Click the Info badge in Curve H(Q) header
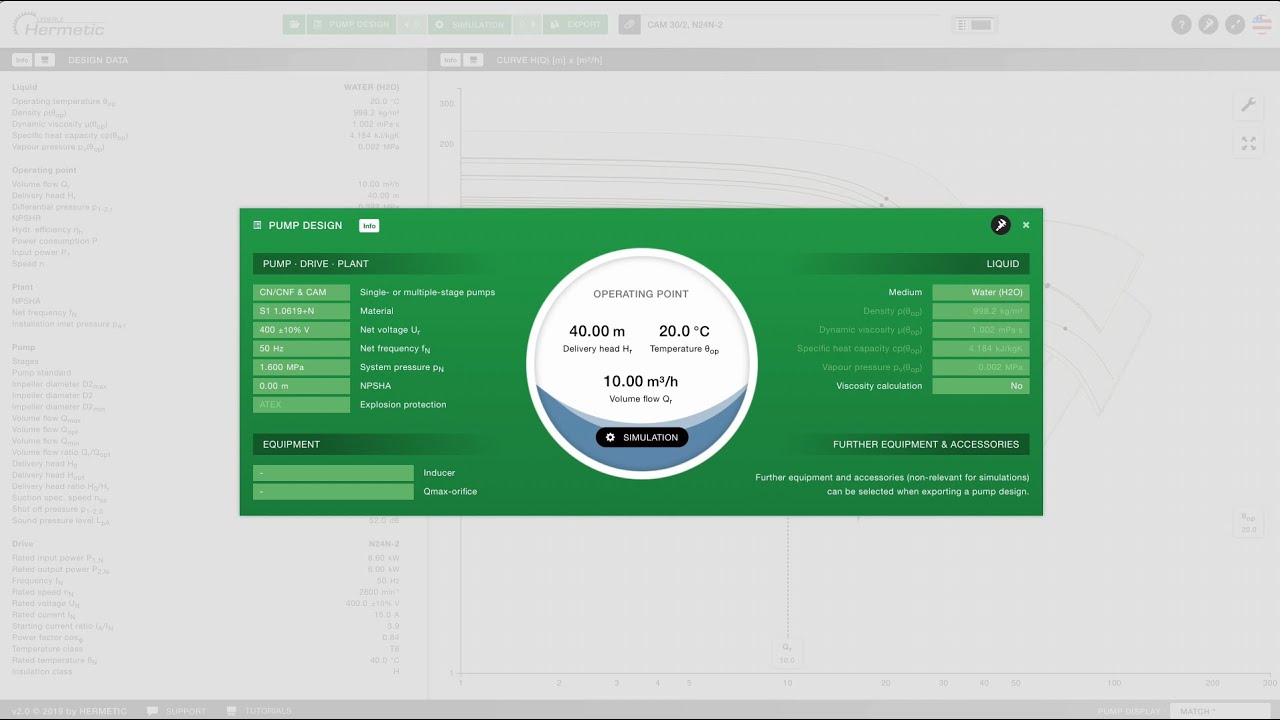 (450, 60)
